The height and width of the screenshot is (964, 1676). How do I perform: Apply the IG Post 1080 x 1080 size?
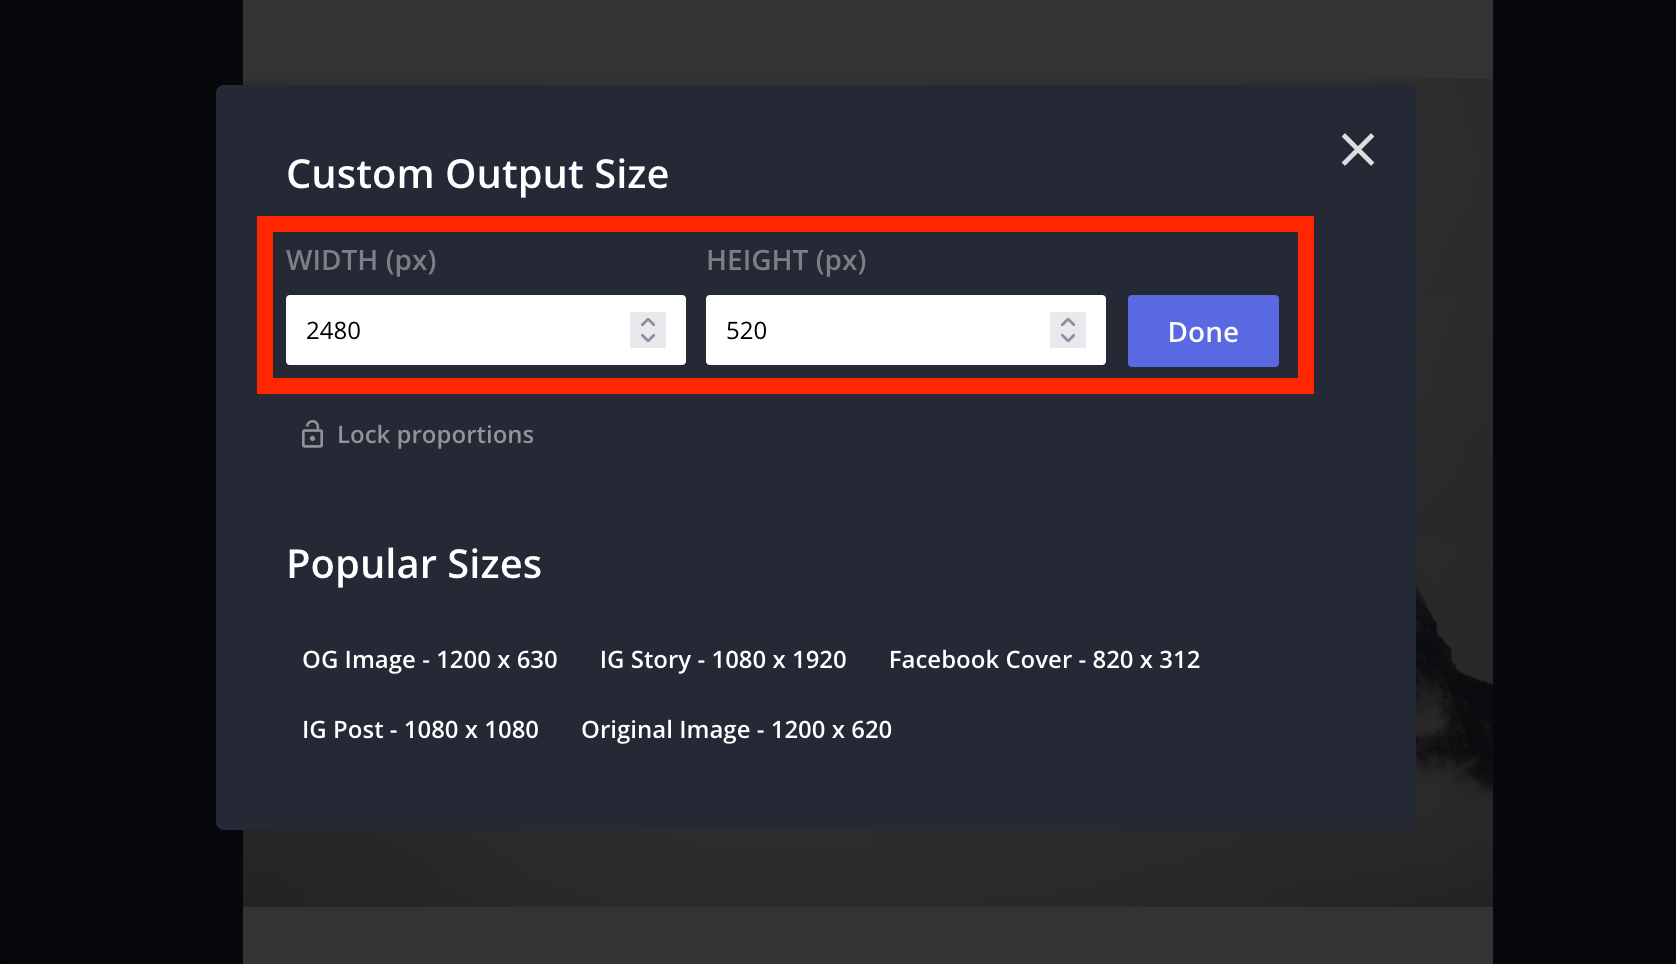(x=420, y=730)
